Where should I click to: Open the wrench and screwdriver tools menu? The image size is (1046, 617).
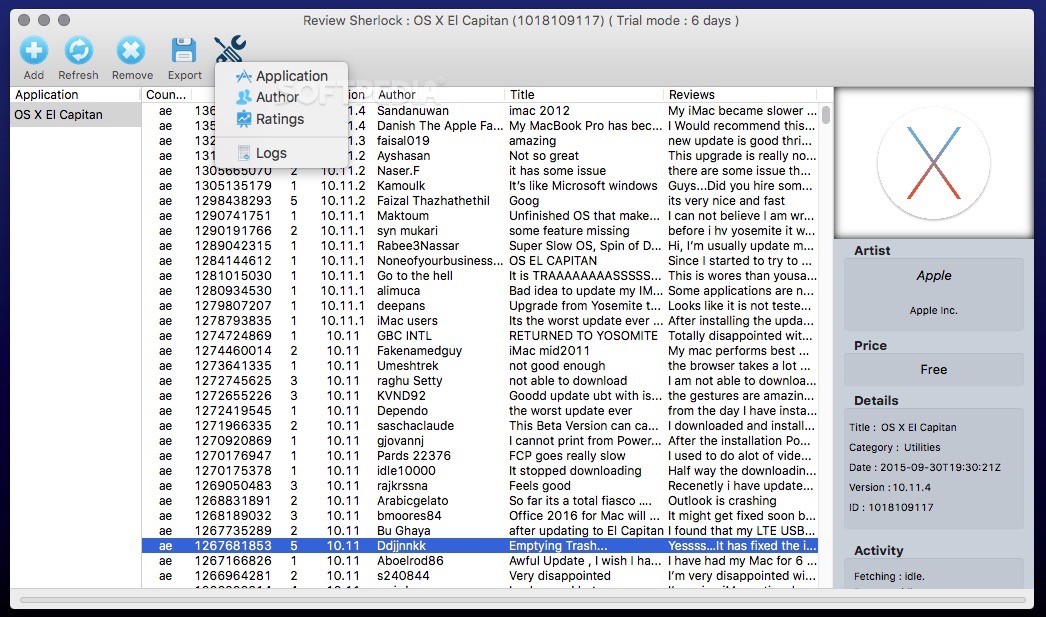click(230, 50)
